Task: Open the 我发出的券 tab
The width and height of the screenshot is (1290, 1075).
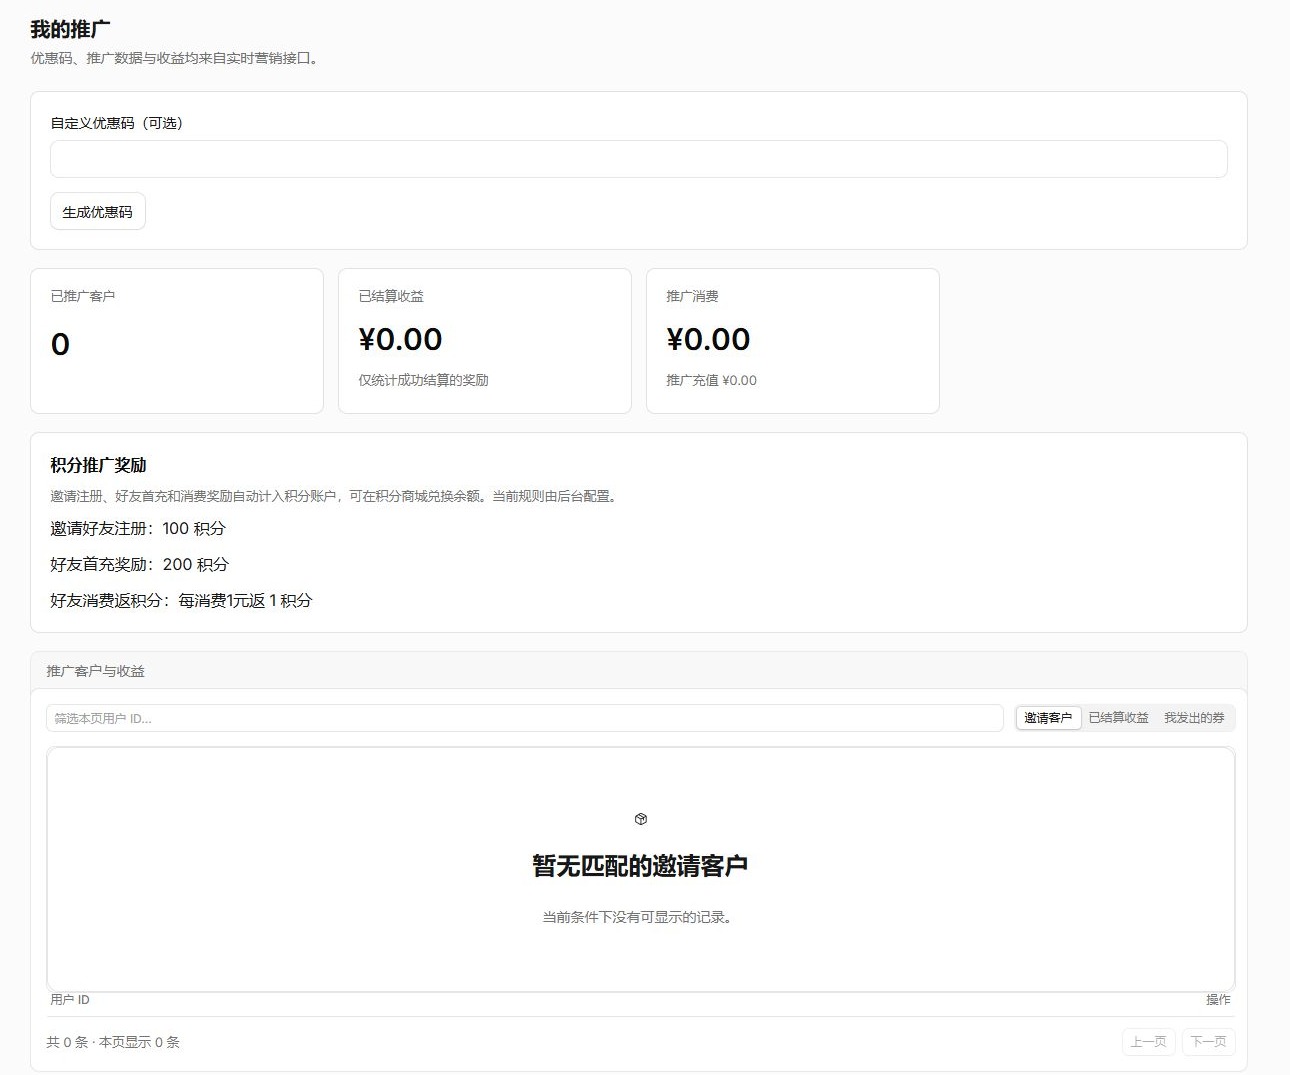Action: point(1194,718)
